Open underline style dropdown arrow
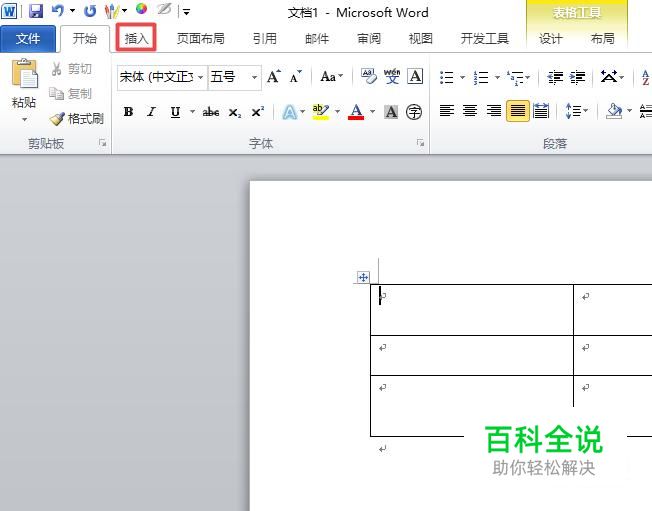 coord(192,111)
